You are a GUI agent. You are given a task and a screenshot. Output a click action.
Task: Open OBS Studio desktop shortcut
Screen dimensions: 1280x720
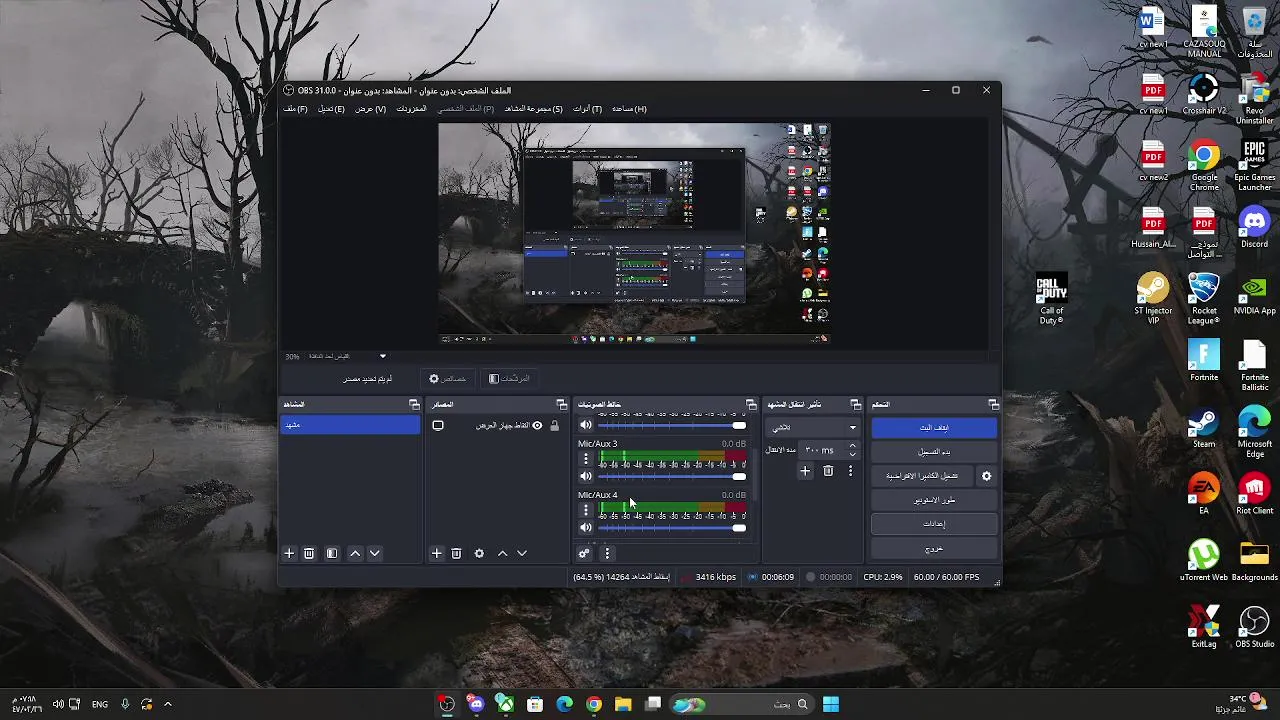1254,627
